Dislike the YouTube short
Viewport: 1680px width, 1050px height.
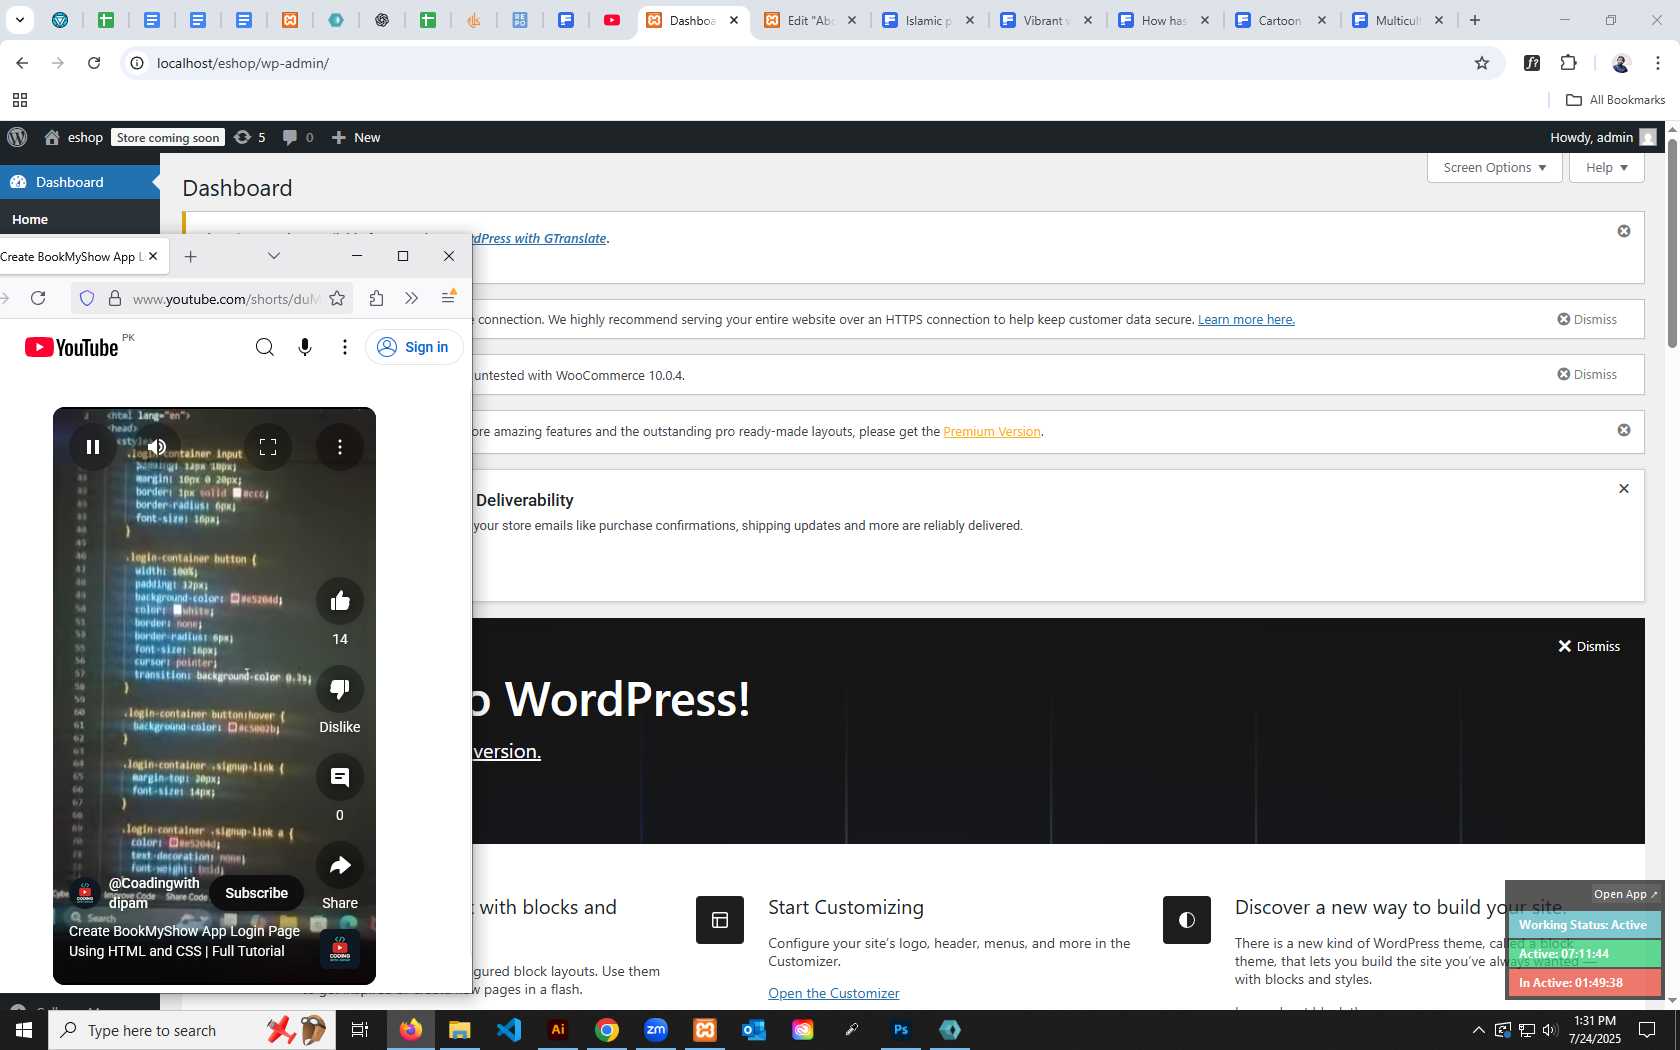[340, 688]
